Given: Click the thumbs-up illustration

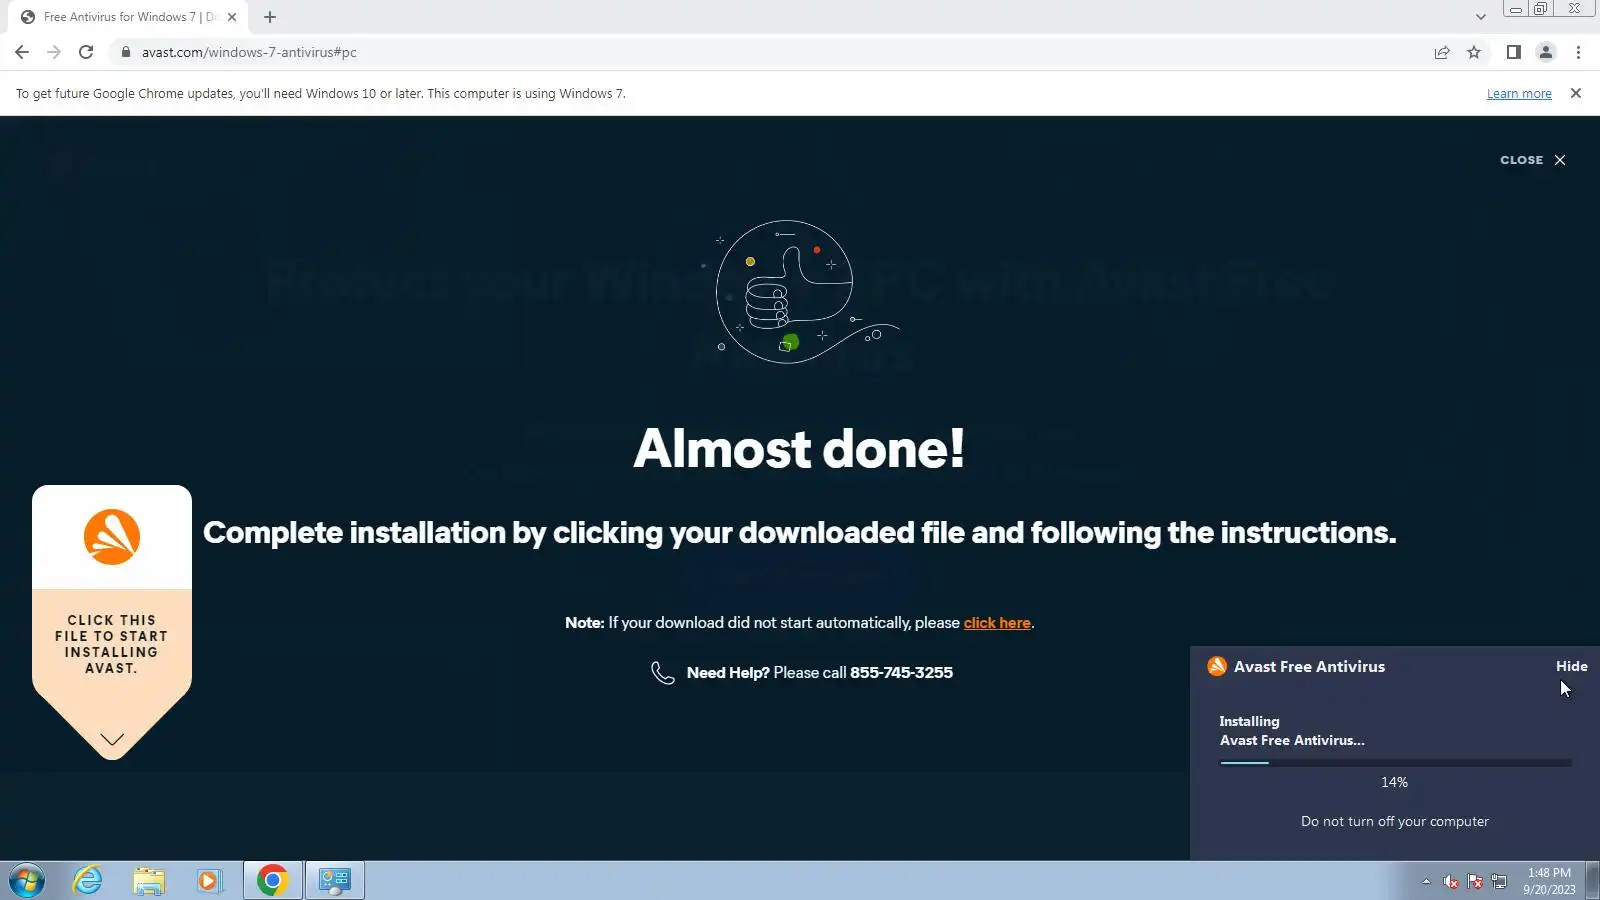Looking at the screenshot, I should (x=800, y=292).
